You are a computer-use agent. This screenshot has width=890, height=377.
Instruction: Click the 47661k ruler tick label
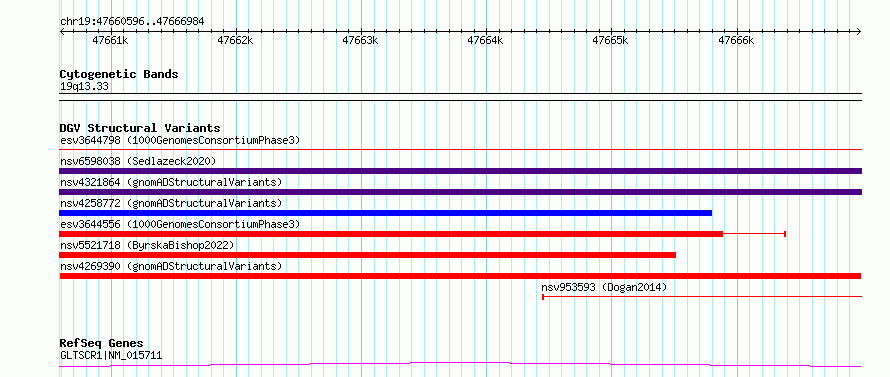[x=110, y=40]
